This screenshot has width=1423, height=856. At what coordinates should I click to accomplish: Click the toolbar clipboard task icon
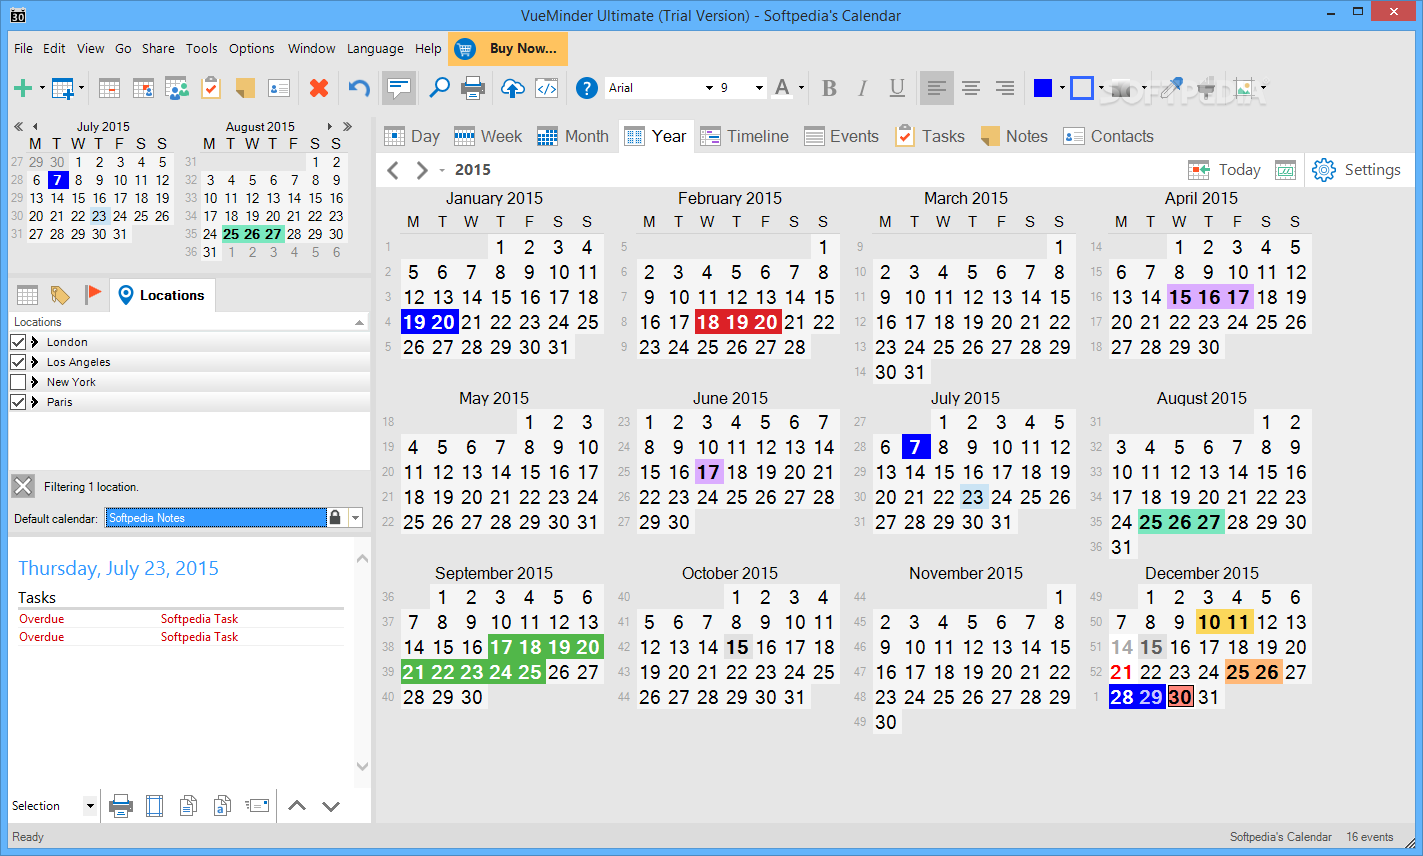[211, 88]
